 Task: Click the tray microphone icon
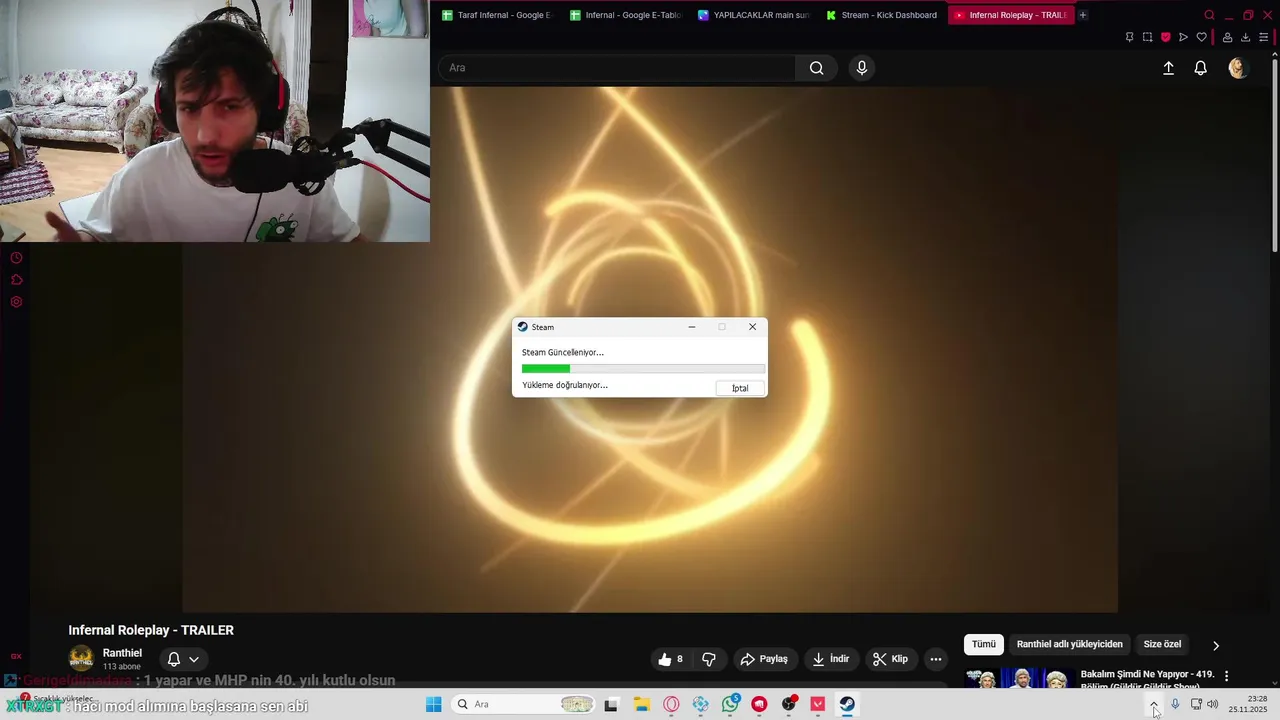click(1175, 704)
